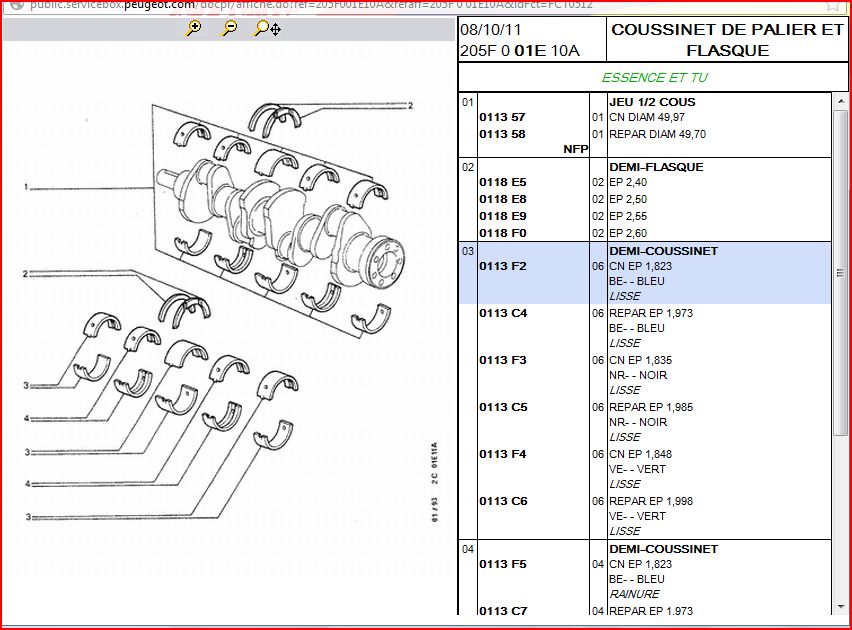Click callout number 1 on the diagram

(27, 187)
